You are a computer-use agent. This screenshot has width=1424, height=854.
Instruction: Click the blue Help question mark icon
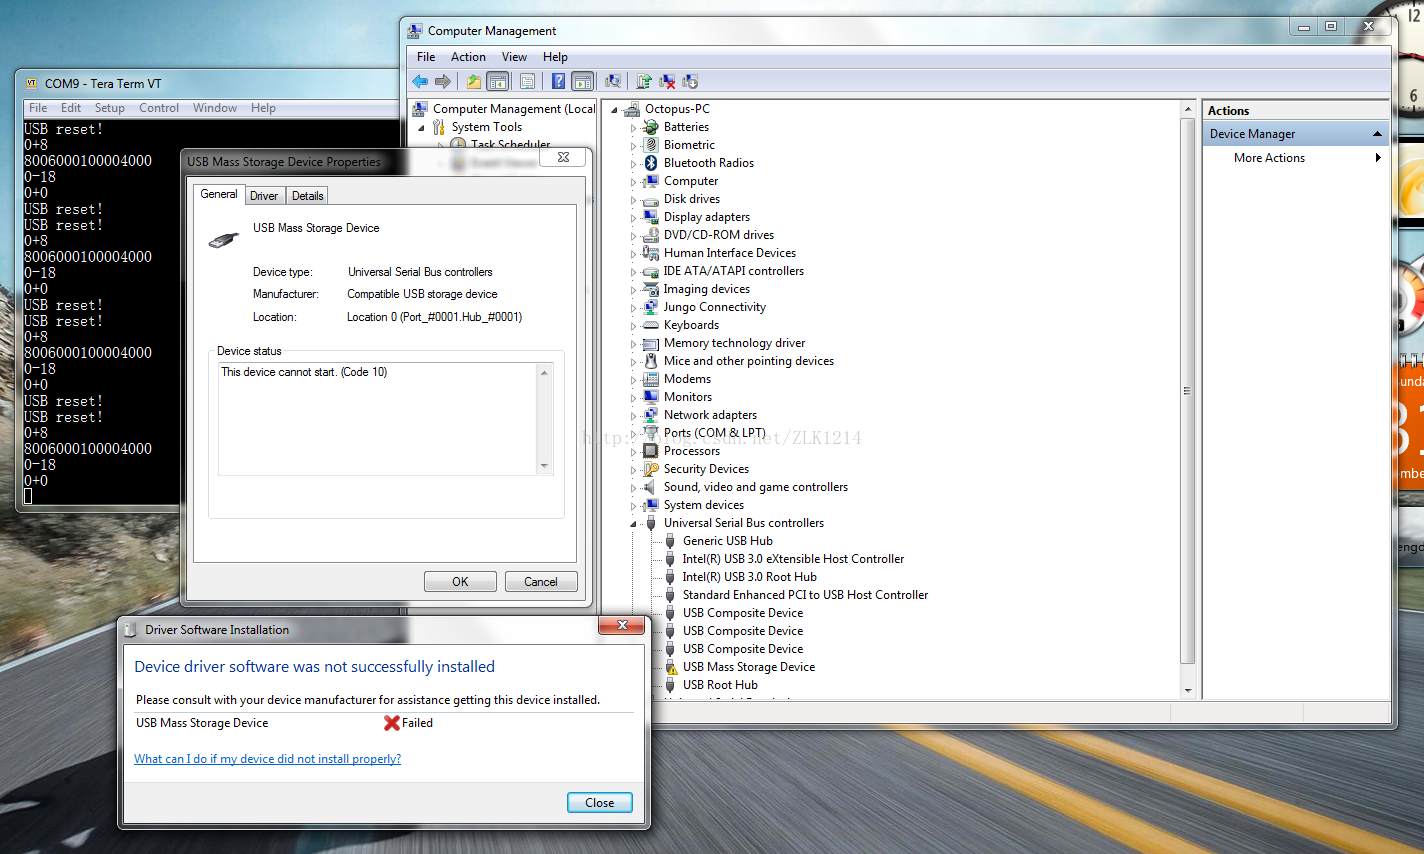[x=558, y=81]
